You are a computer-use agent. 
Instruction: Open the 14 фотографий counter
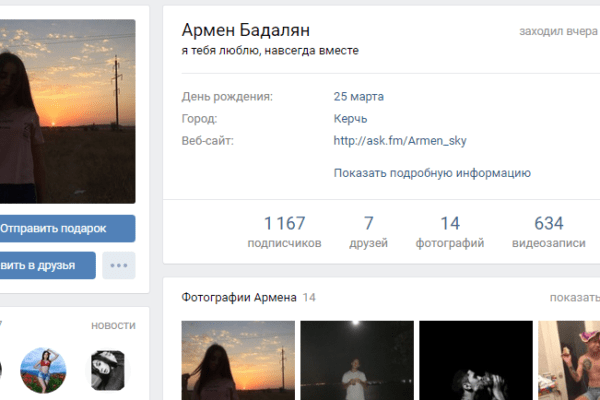pyautogui.click(x=450, y=232)
